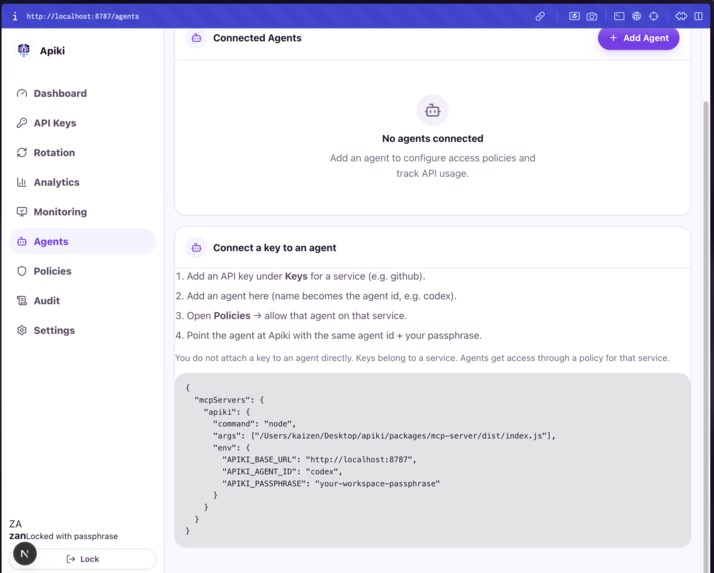
Task: Click the bold 'Keys' word in step 1
Action: tap(296, 276)
